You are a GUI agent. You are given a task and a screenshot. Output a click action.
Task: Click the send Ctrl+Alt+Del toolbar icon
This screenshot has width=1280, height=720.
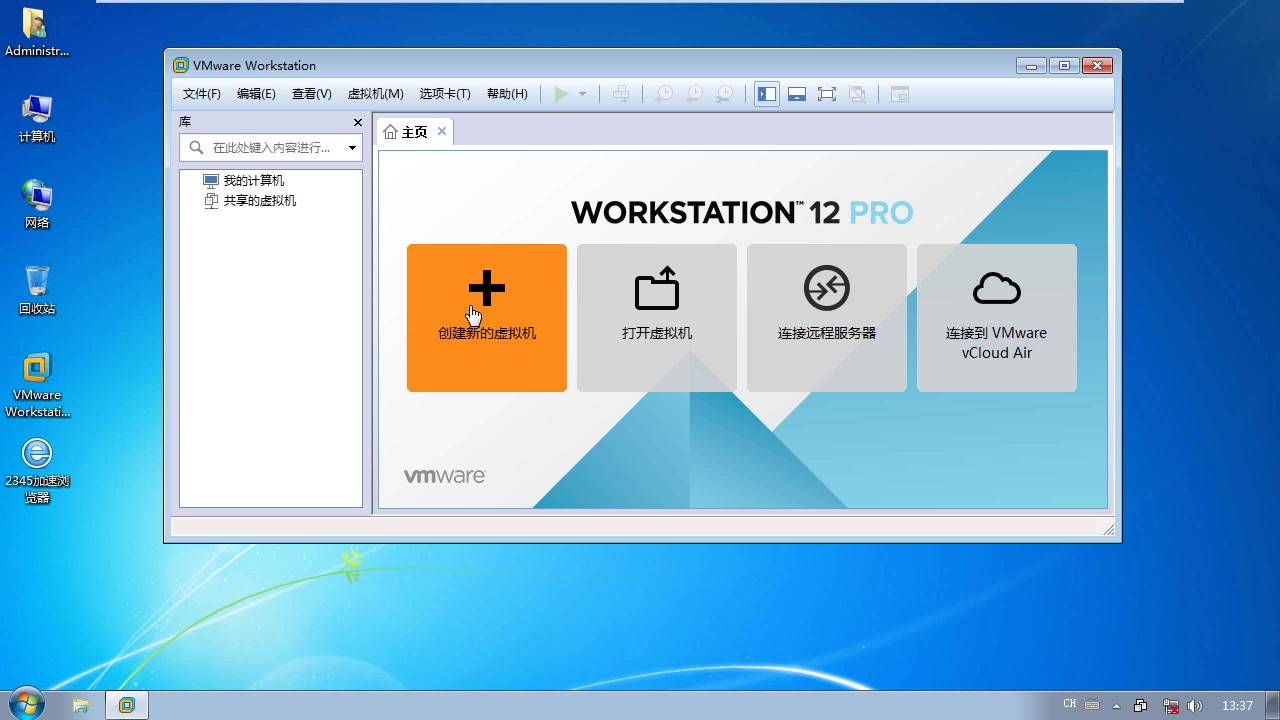click(x=621, y=94)
